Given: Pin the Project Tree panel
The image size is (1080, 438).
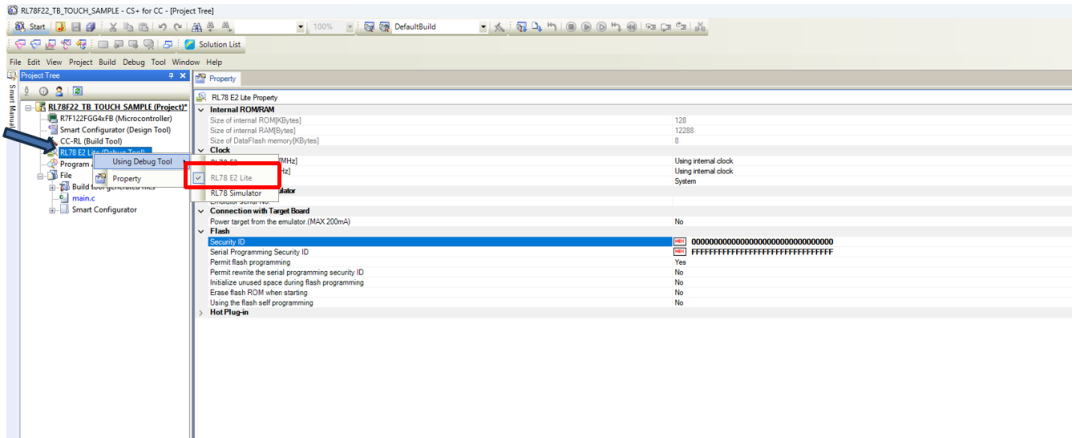Looking at the screenshot, I should [x=171, y=76].
